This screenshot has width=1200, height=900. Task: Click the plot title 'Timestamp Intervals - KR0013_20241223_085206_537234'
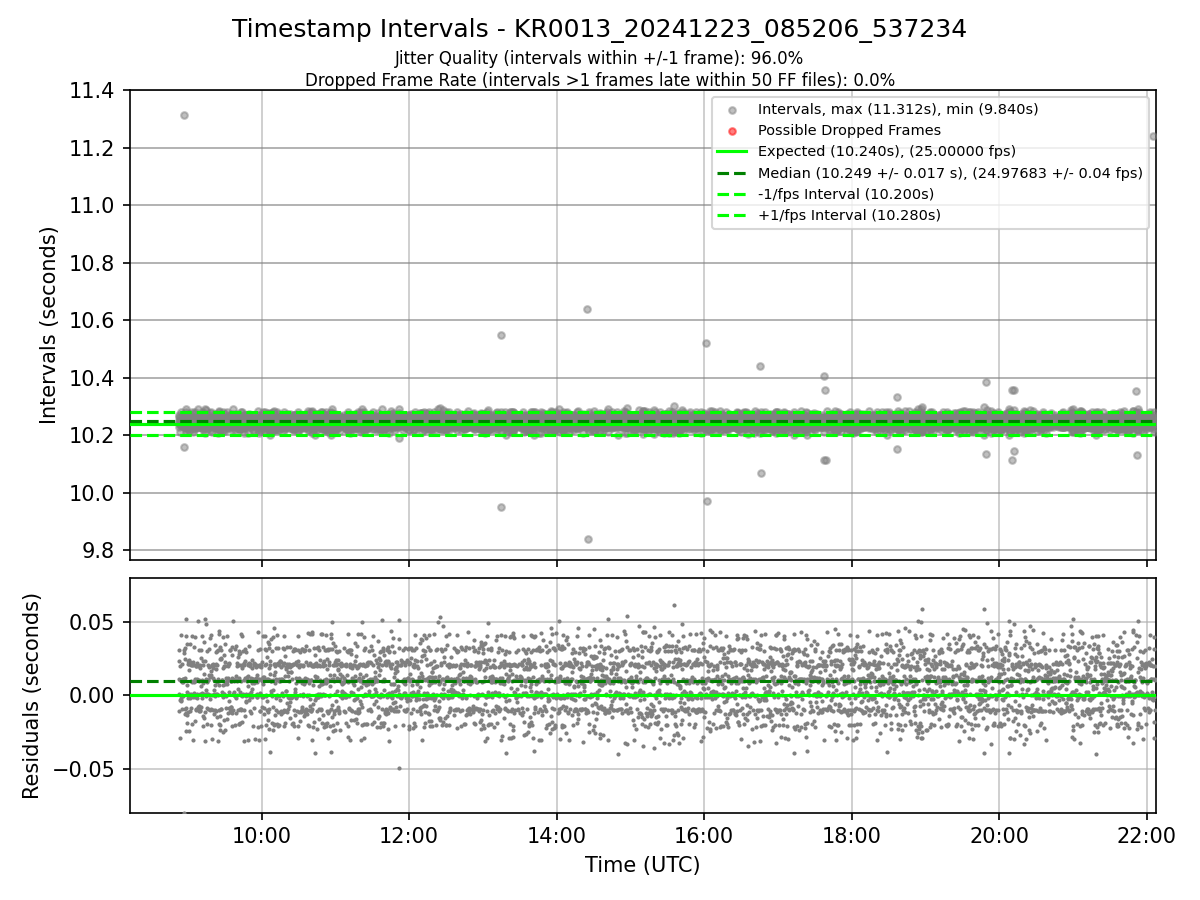tap(599, 29)
